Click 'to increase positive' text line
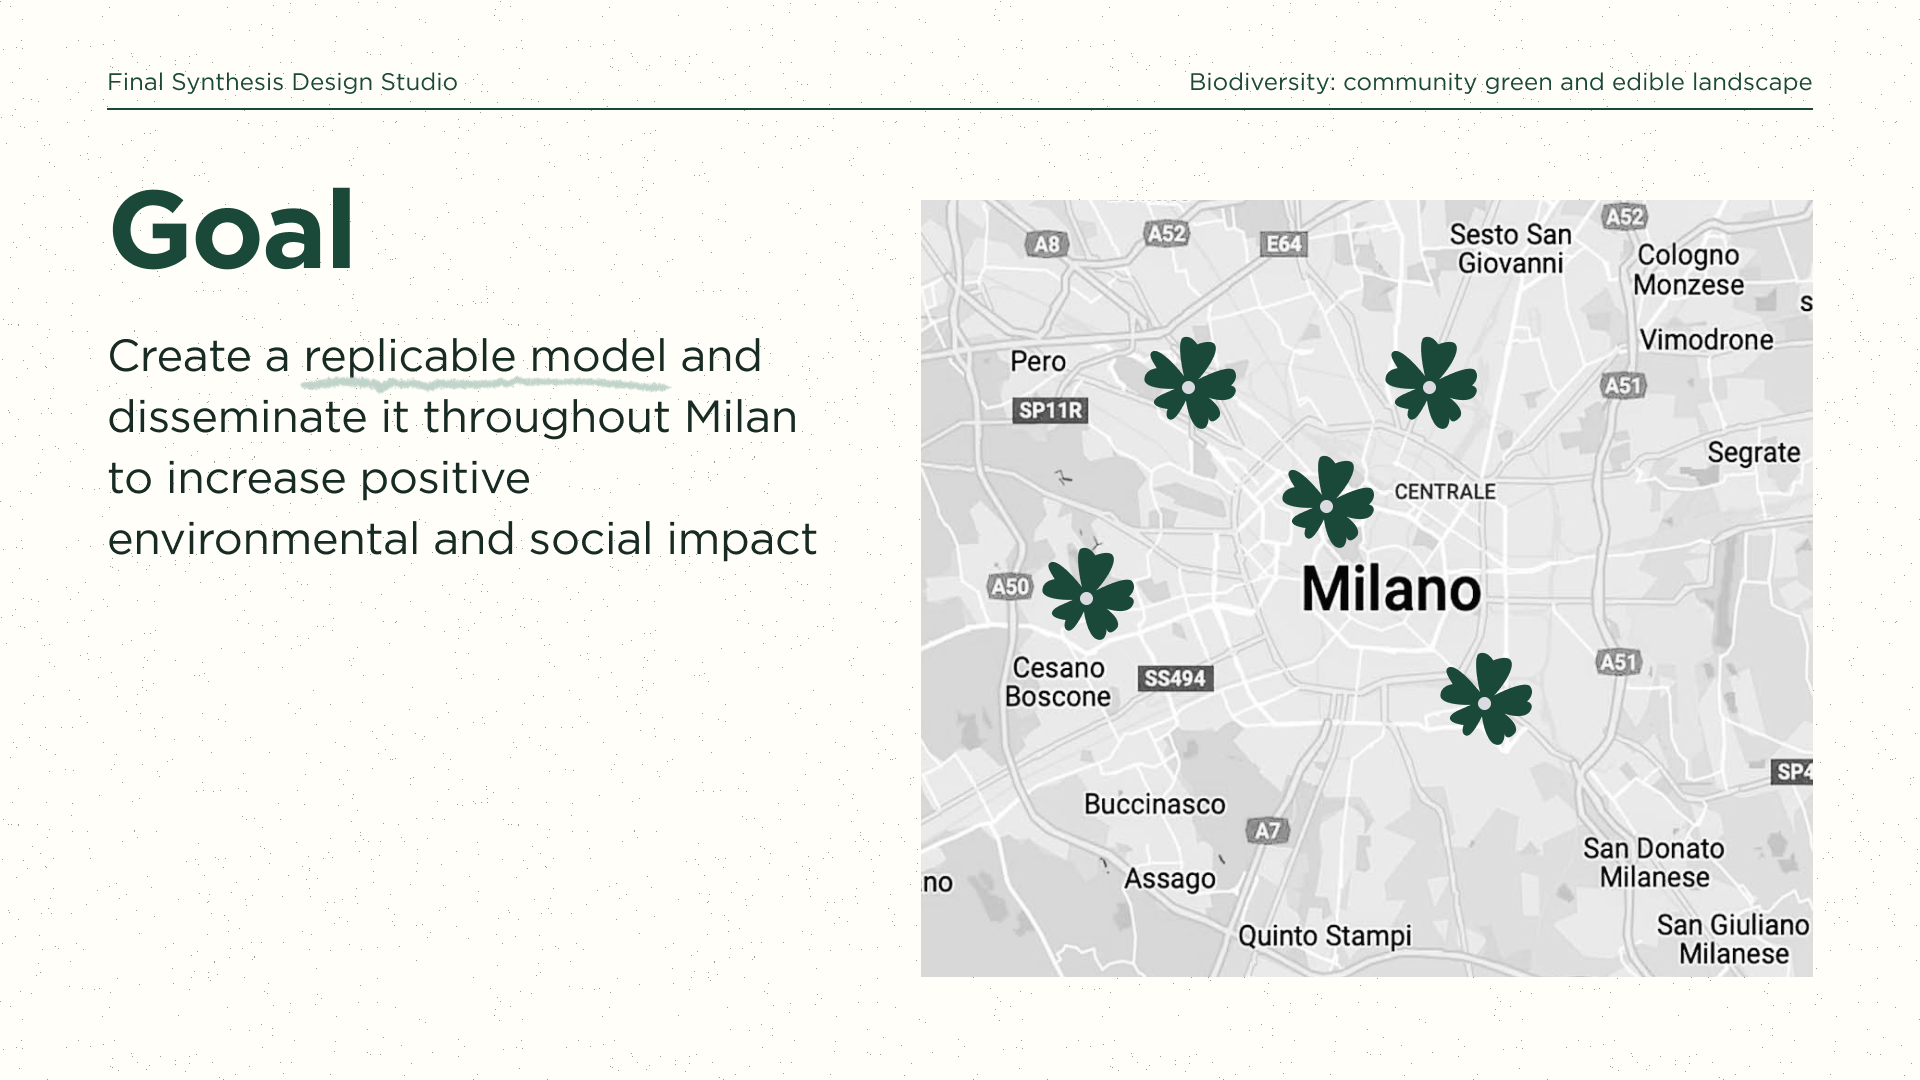This screenshot has height=1080, width=1920. pyautogui.click(x=319, y=479)
